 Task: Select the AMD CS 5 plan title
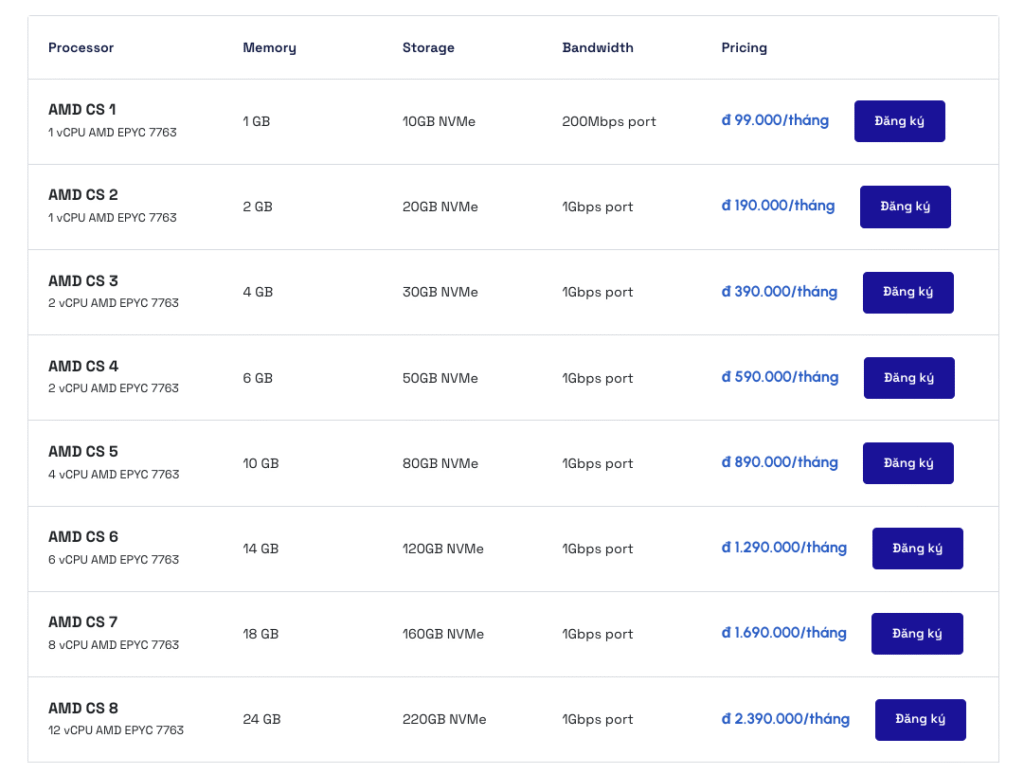83,452
